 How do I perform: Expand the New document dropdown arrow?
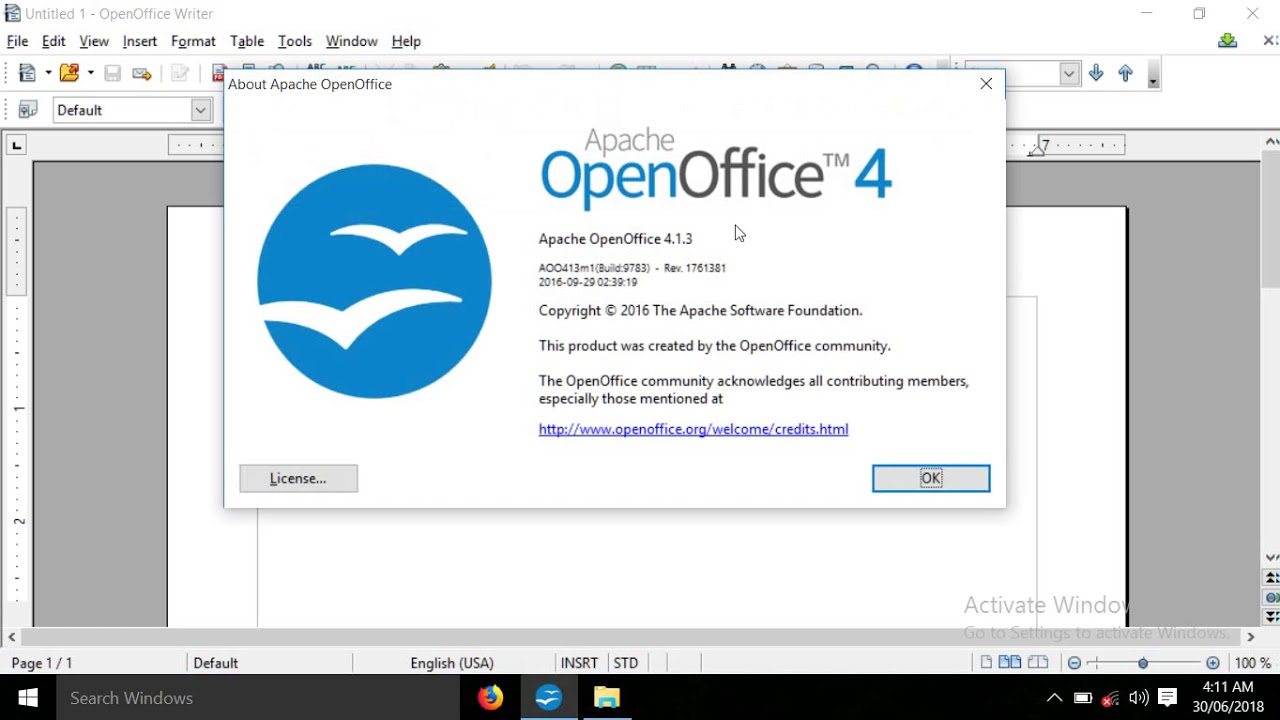(x=48, y=73)
